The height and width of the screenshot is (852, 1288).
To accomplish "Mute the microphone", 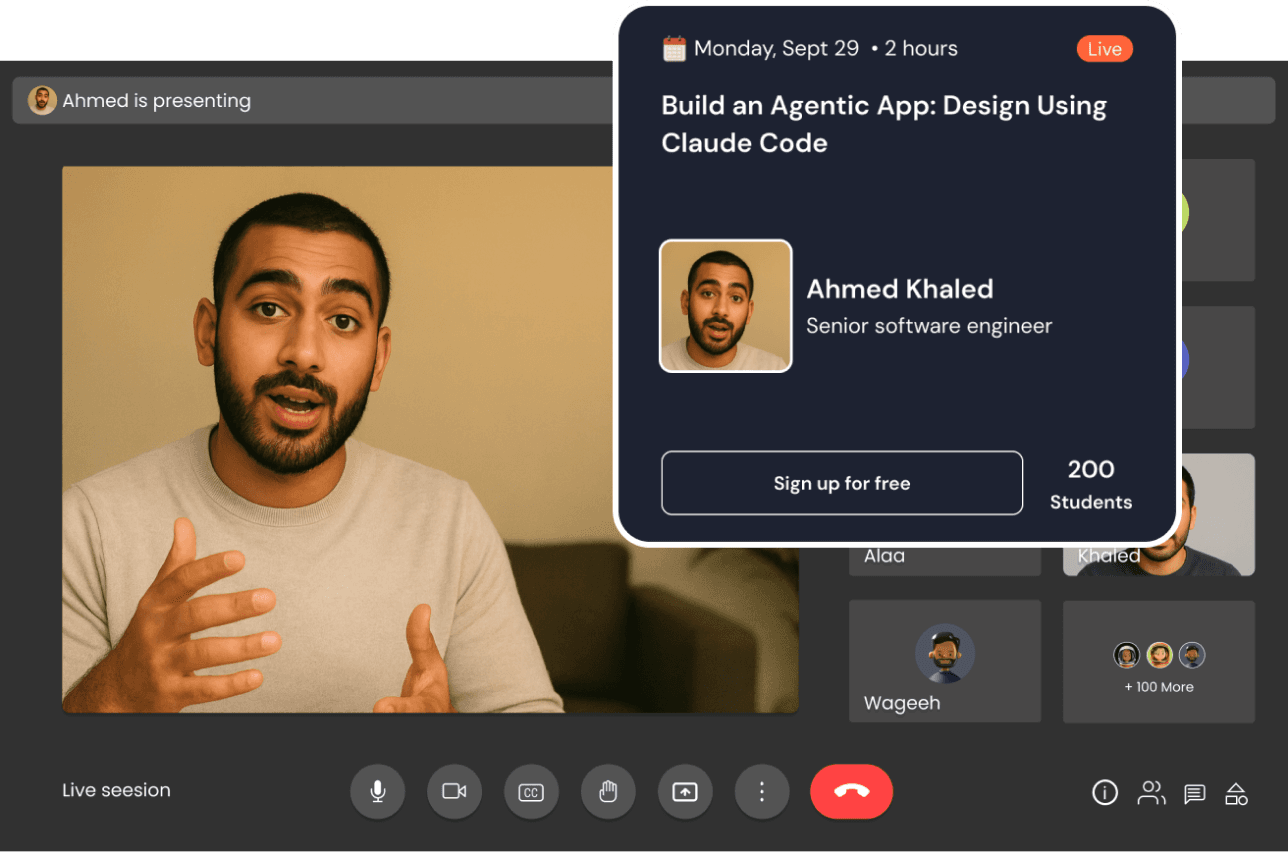I will (377, 792).
